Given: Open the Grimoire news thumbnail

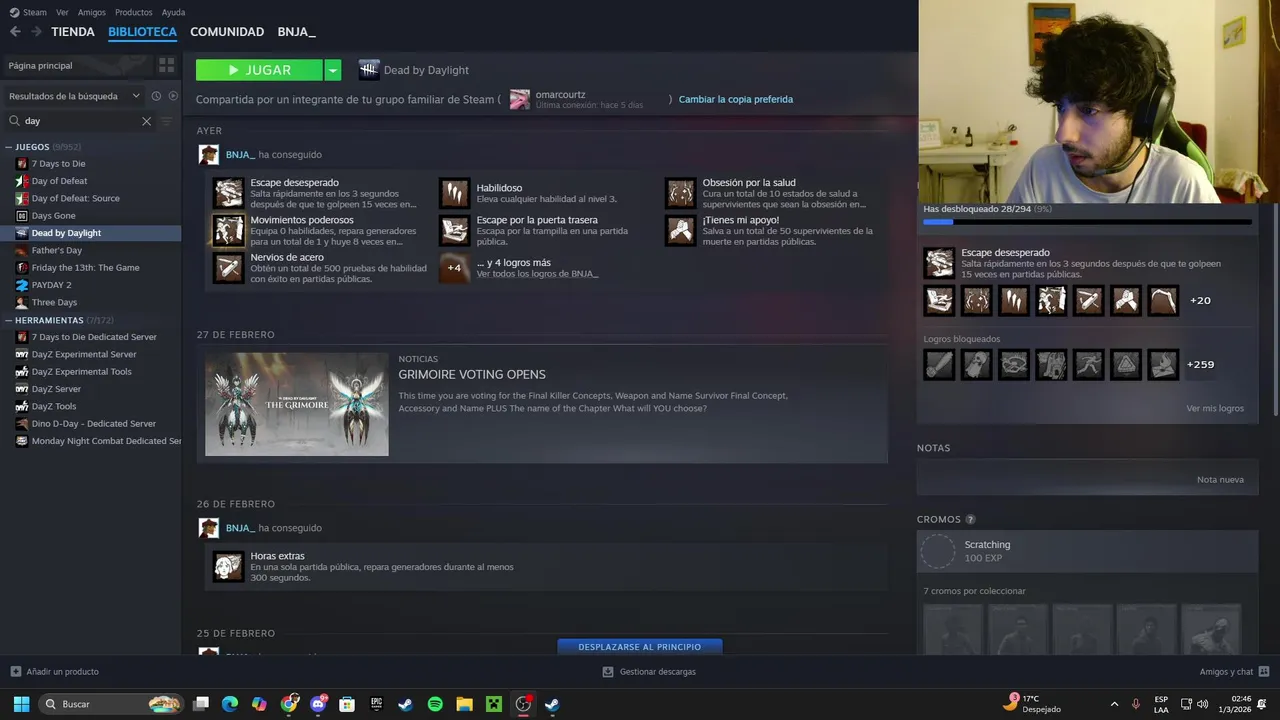Looking at the screenshot, I should [x=297, y=404].
